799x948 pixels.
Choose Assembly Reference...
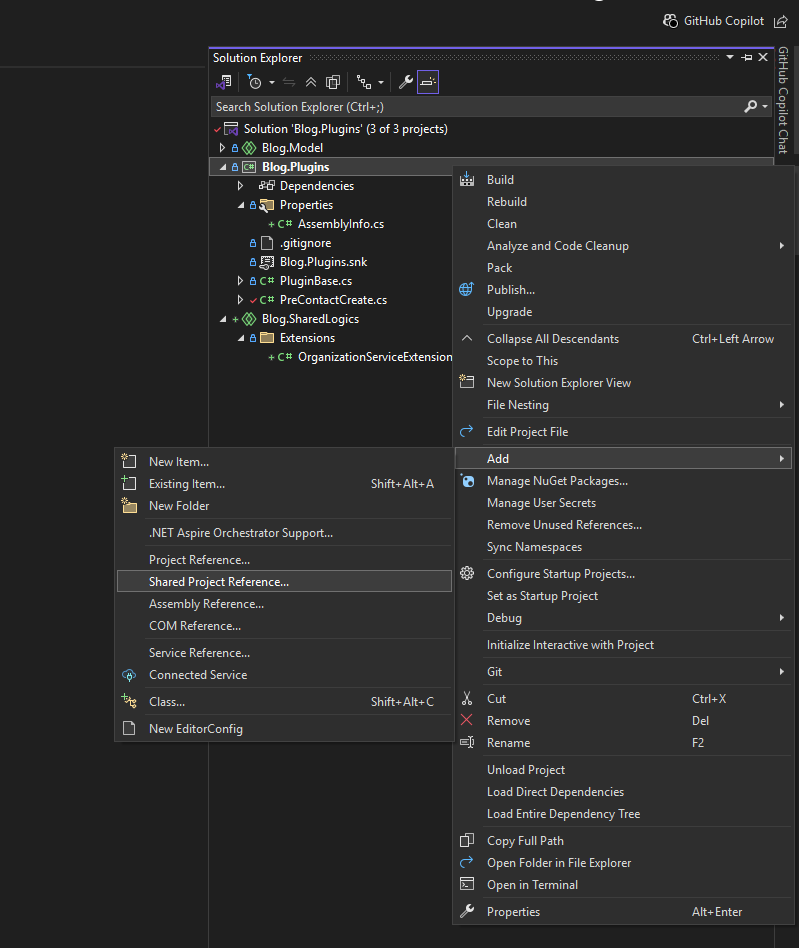pos(284,604)
